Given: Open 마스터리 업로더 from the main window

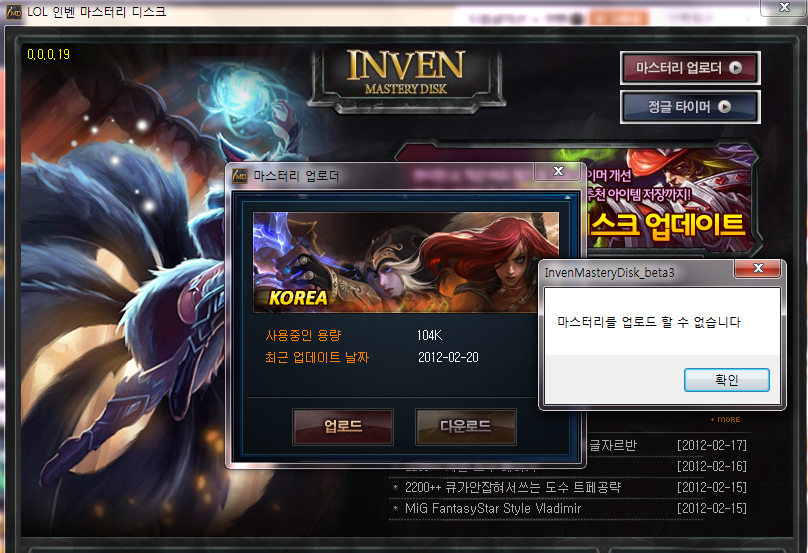Looking at the screenshot, I should tap(688, 68).
